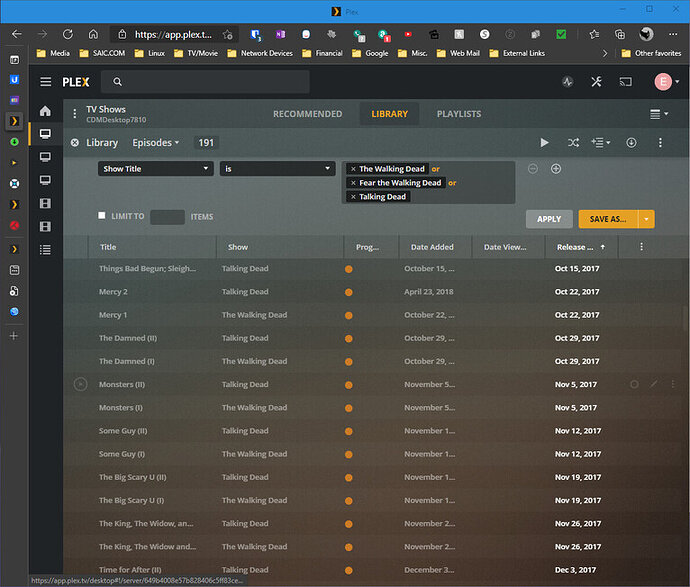Open the Mercy 2 episode title
The image size is (690, 587).
[x=113, y=292]
